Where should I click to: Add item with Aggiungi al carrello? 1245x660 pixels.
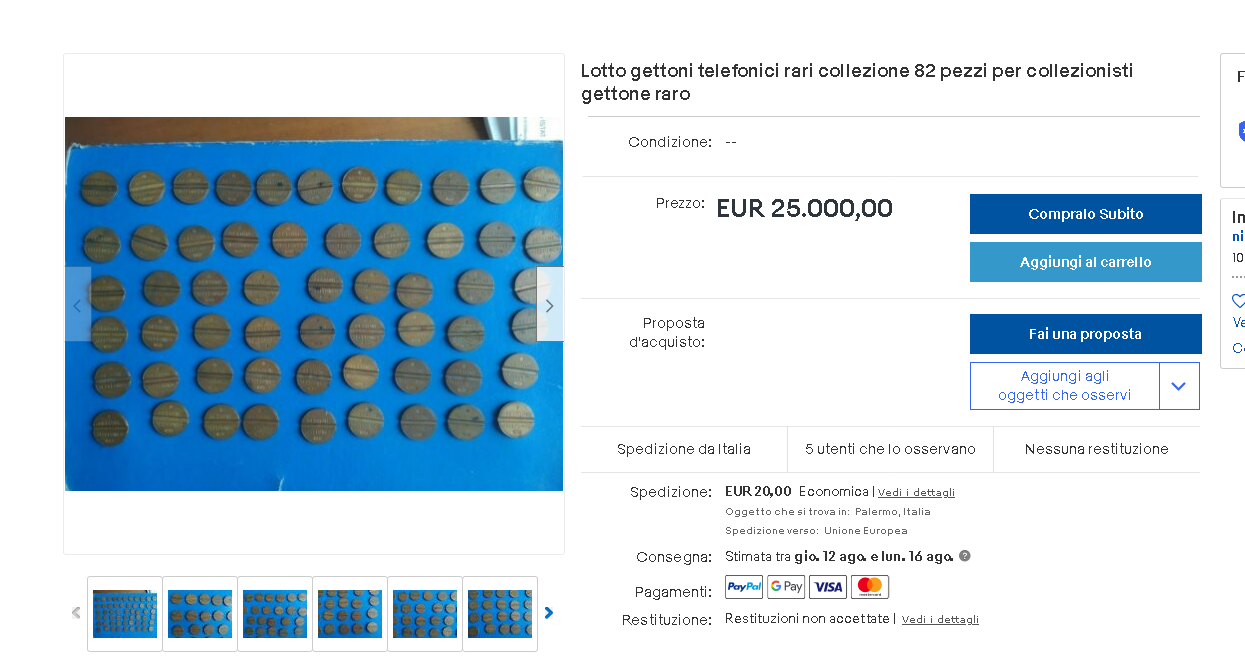click(1086, 262)
